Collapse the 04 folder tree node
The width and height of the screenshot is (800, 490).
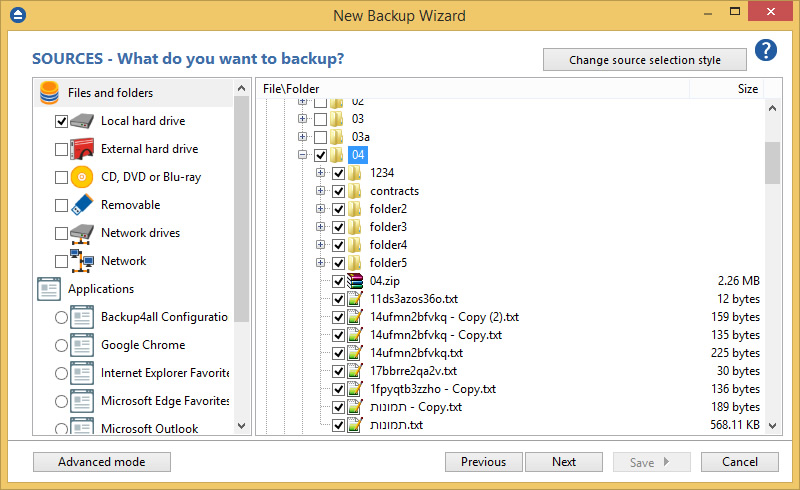302,155
